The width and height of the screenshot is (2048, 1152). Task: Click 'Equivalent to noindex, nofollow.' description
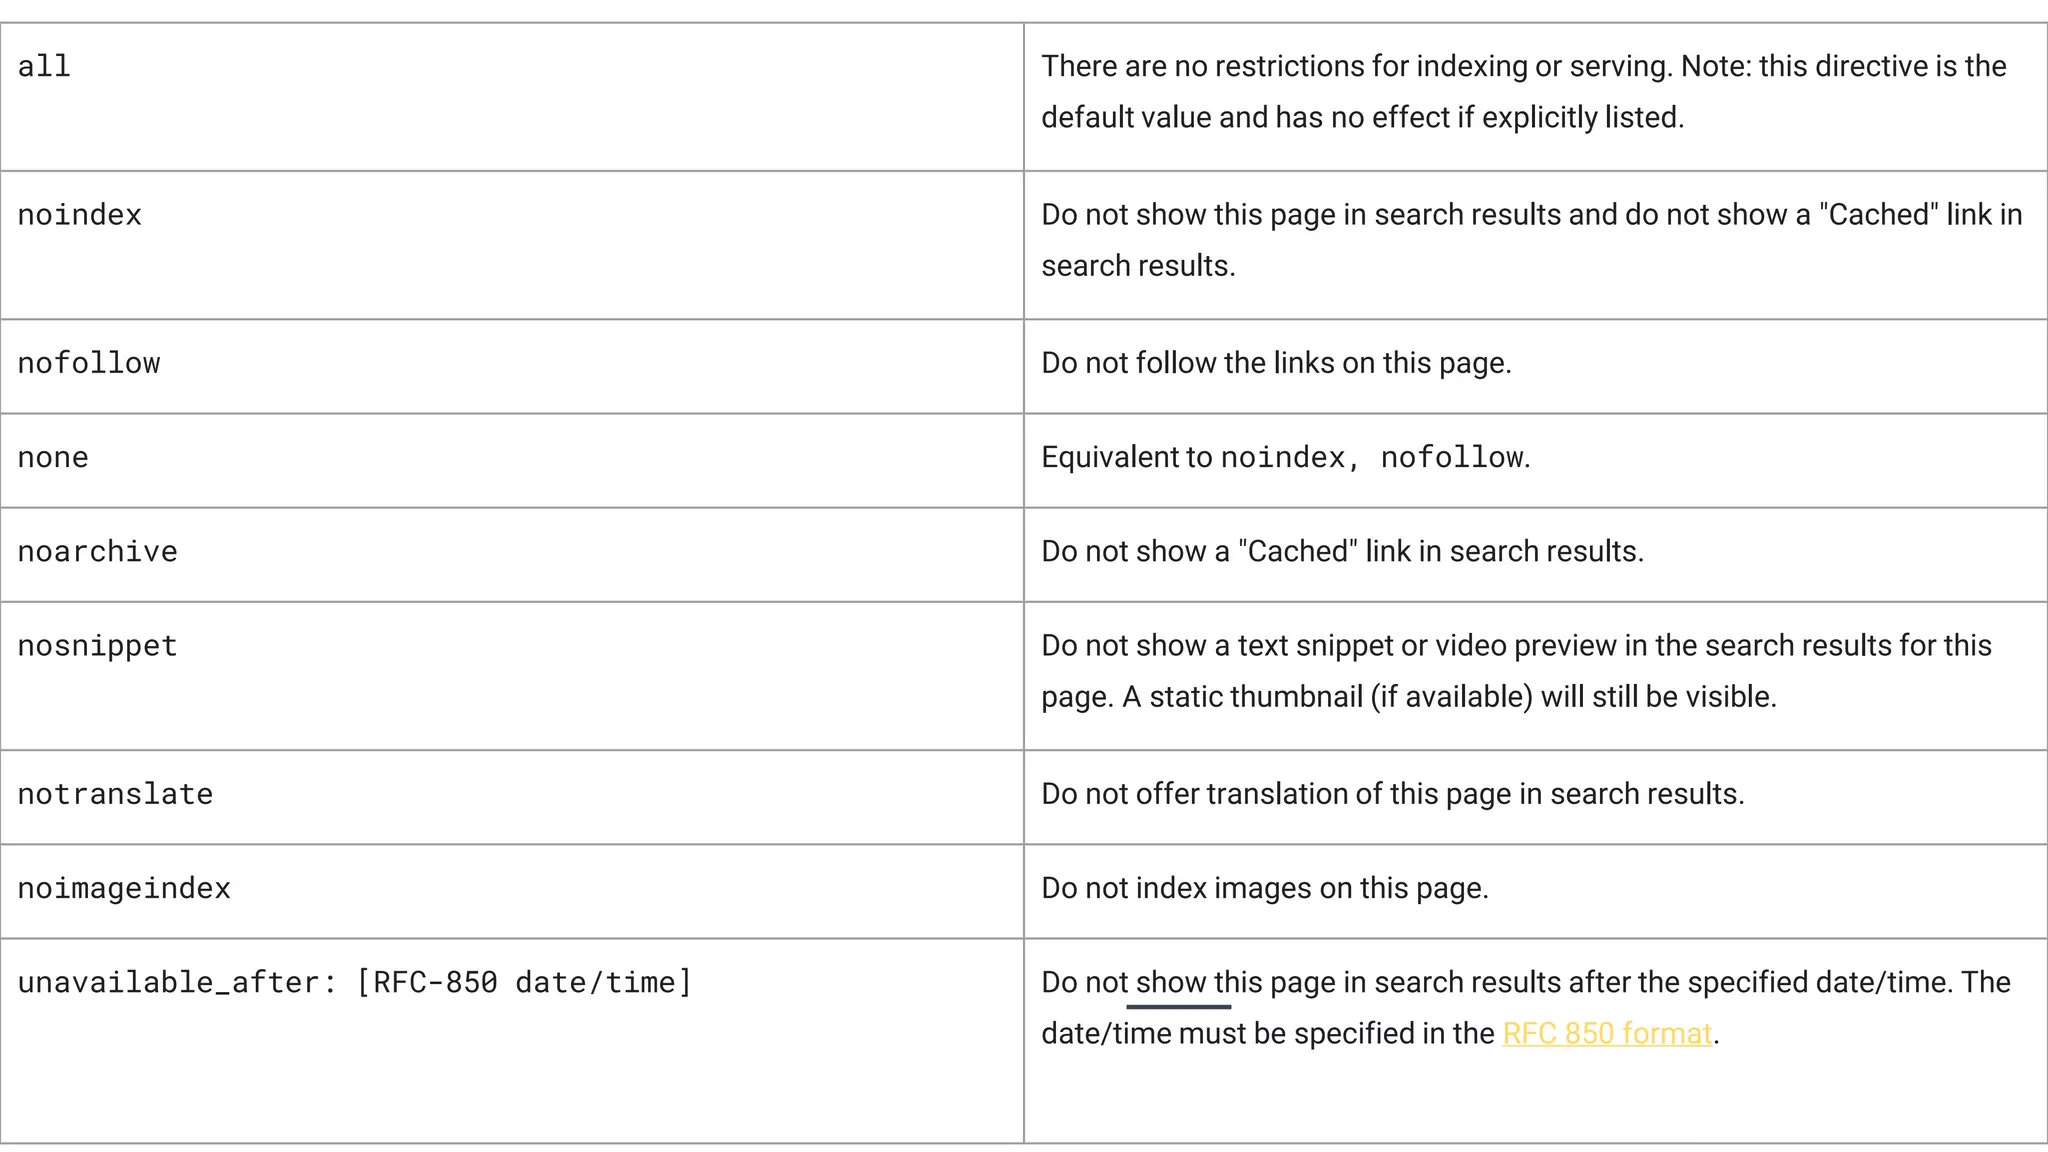click(1286, 457)
